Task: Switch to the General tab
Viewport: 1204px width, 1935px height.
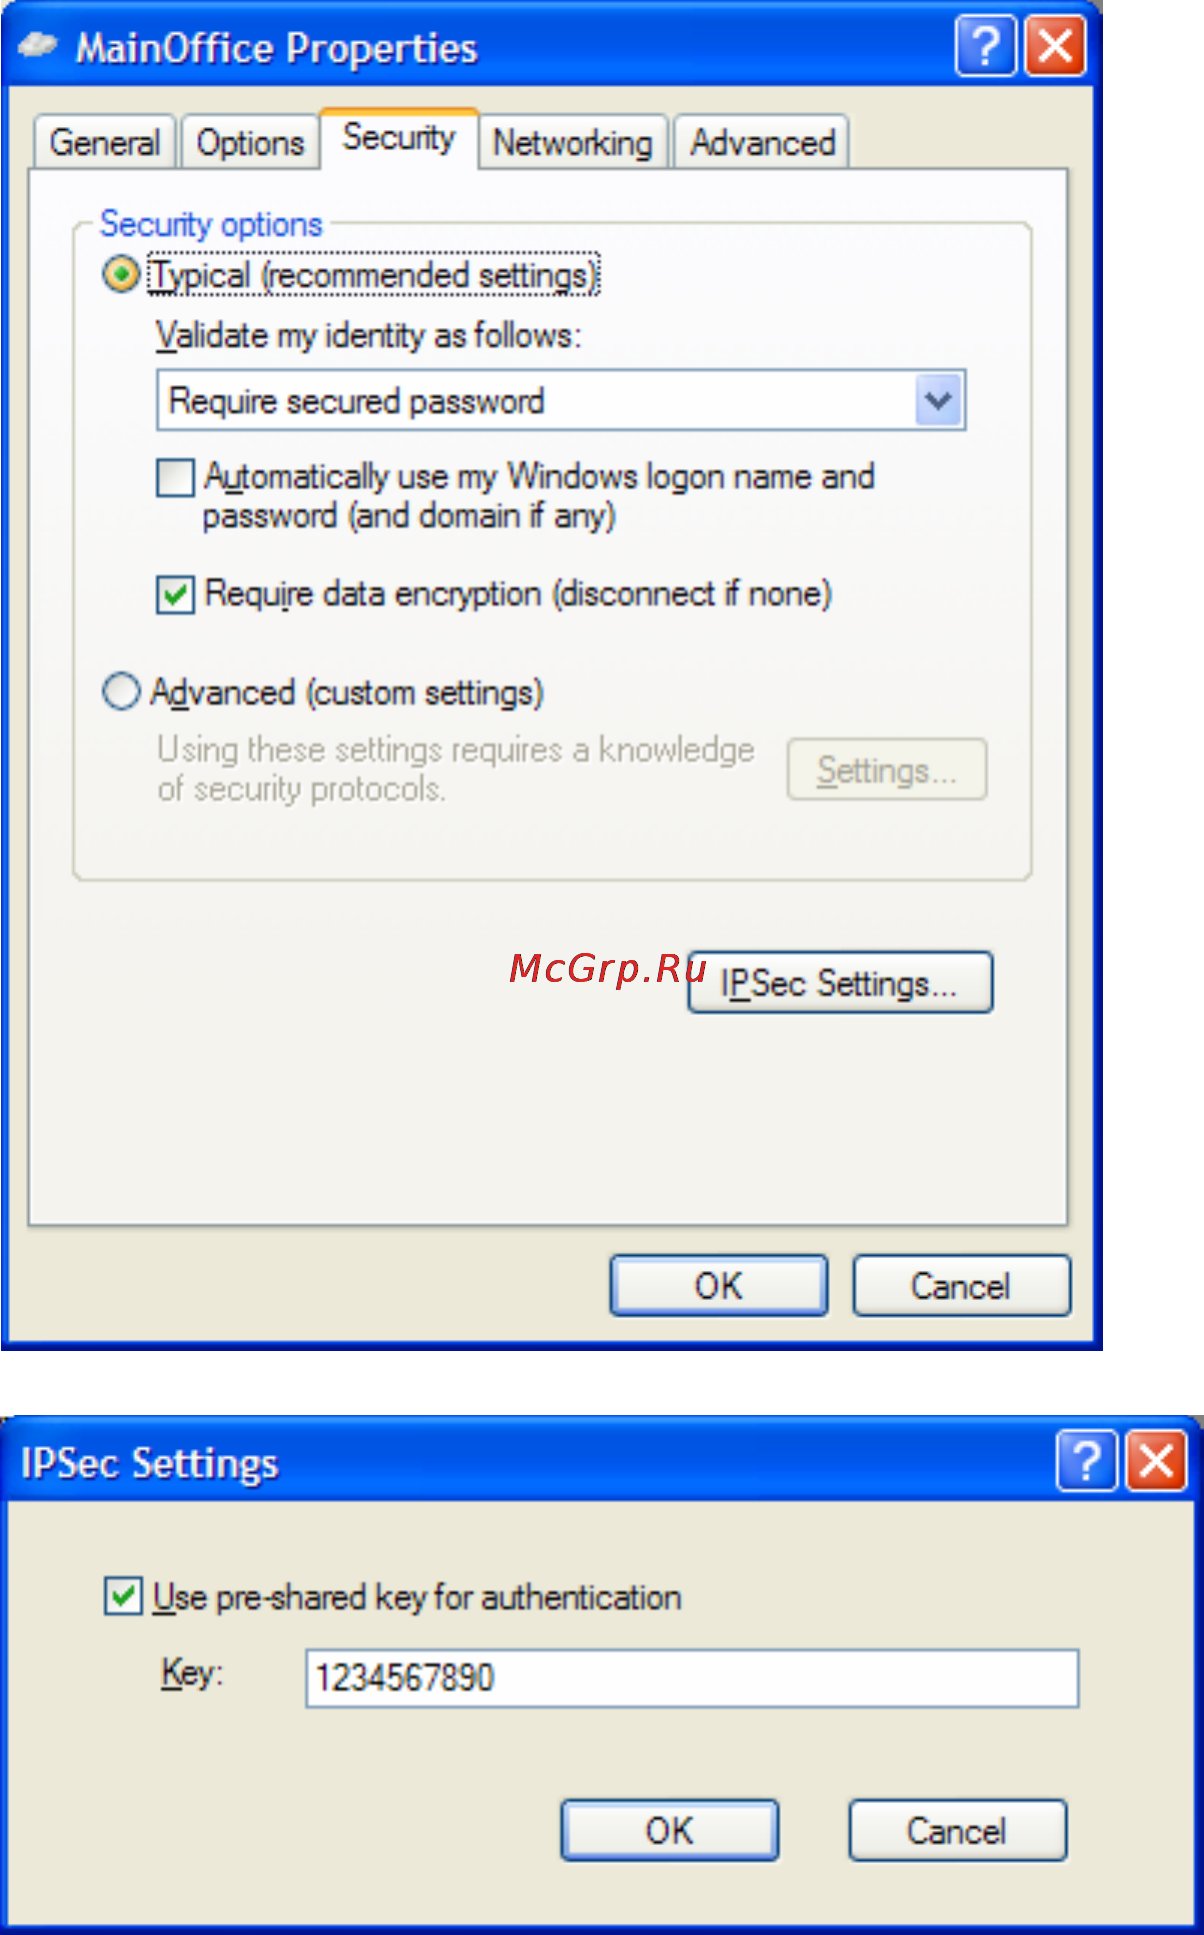Action: pos(104,142)
